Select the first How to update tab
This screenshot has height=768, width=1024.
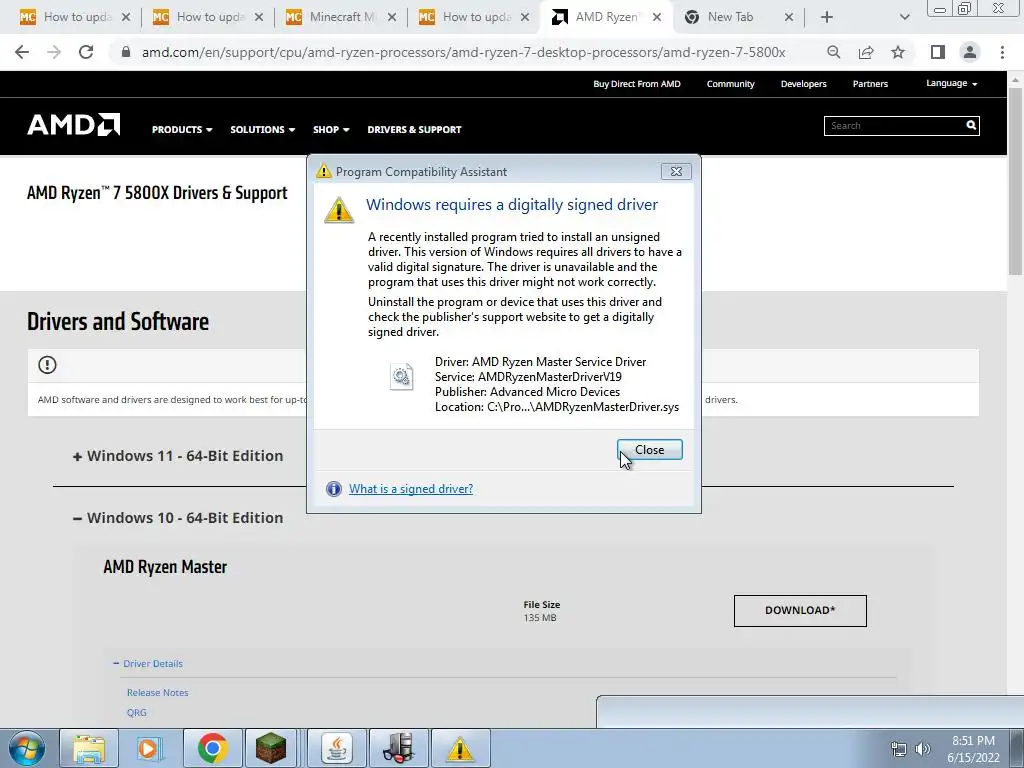[73, 17]
